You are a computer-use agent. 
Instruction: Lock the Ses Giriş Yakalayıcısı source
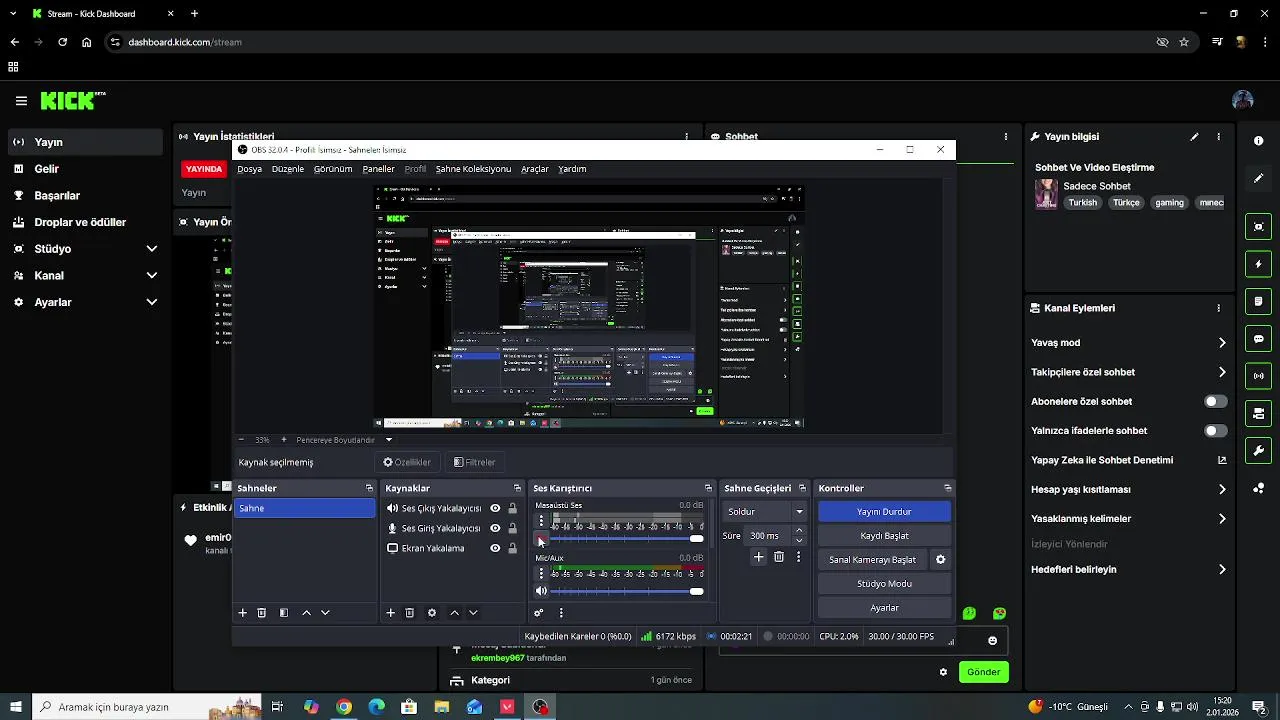tap(512, 528)
